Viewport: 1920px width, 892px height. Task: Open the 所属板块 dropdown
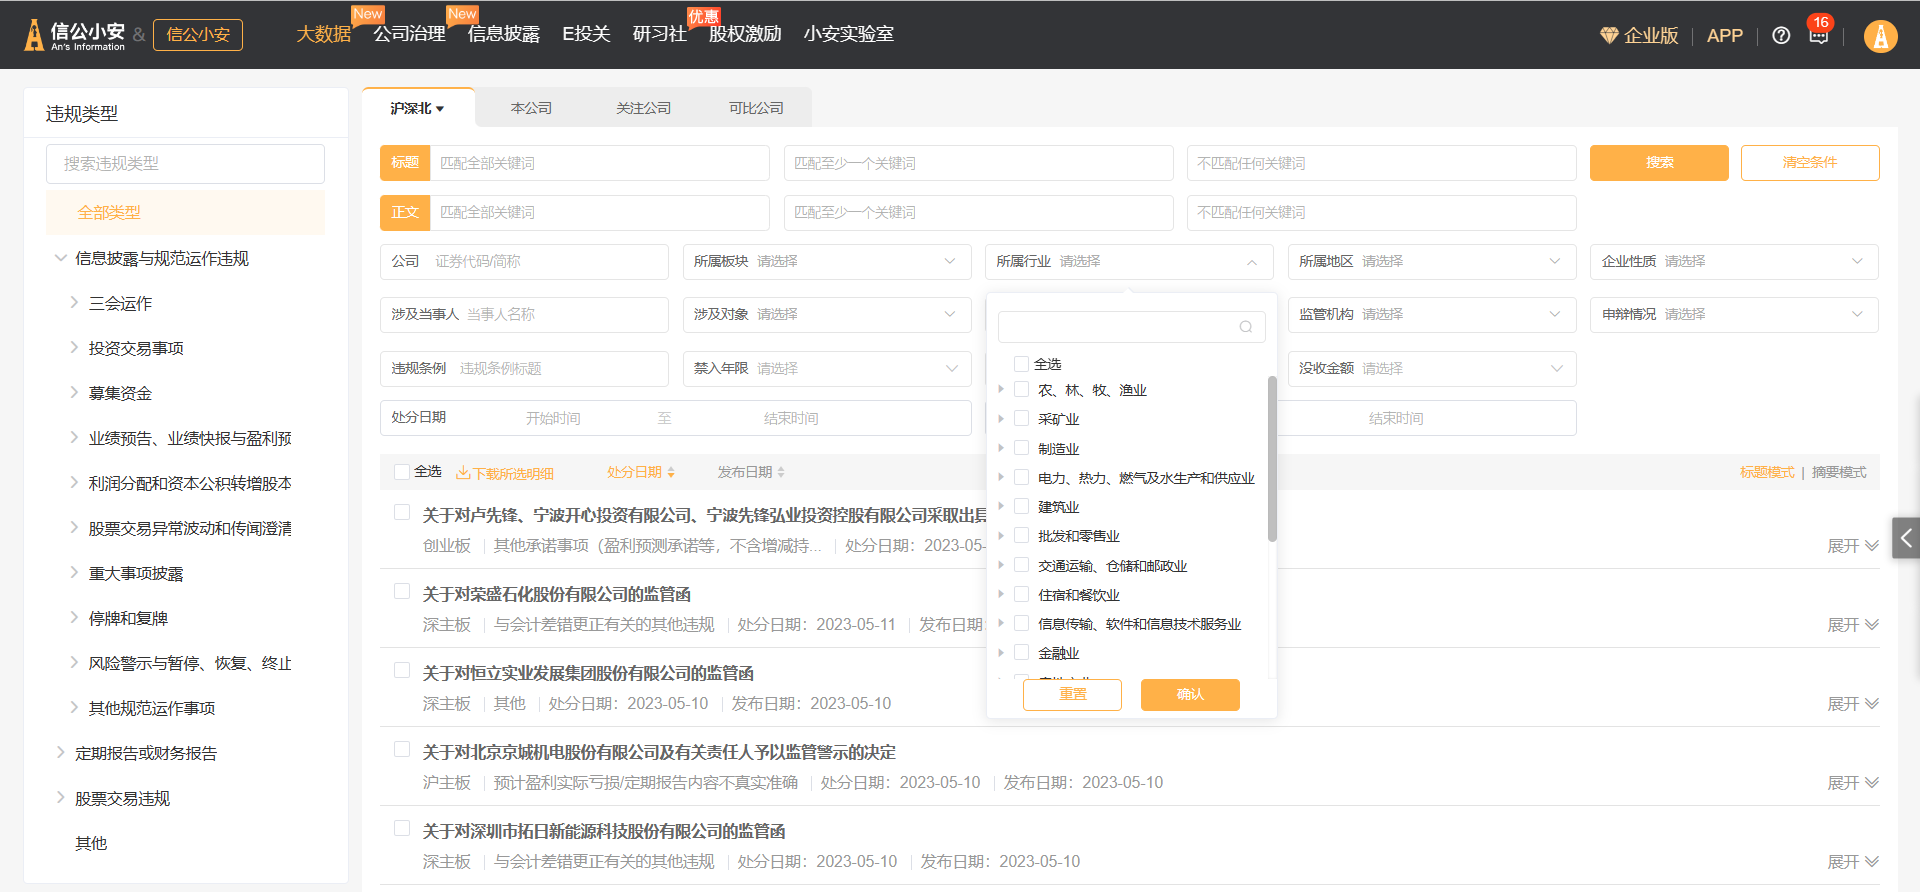tap(827, 261)
